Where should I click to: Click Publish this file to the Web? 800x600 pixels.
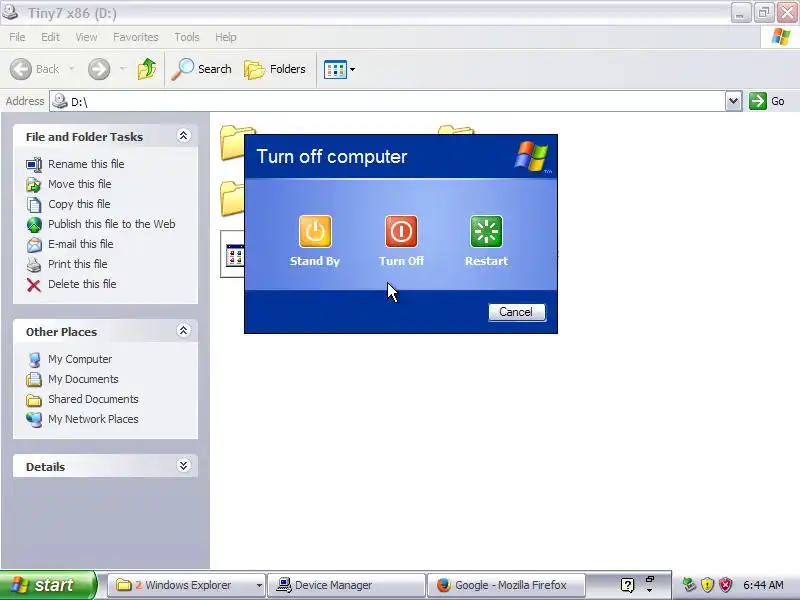112,224
